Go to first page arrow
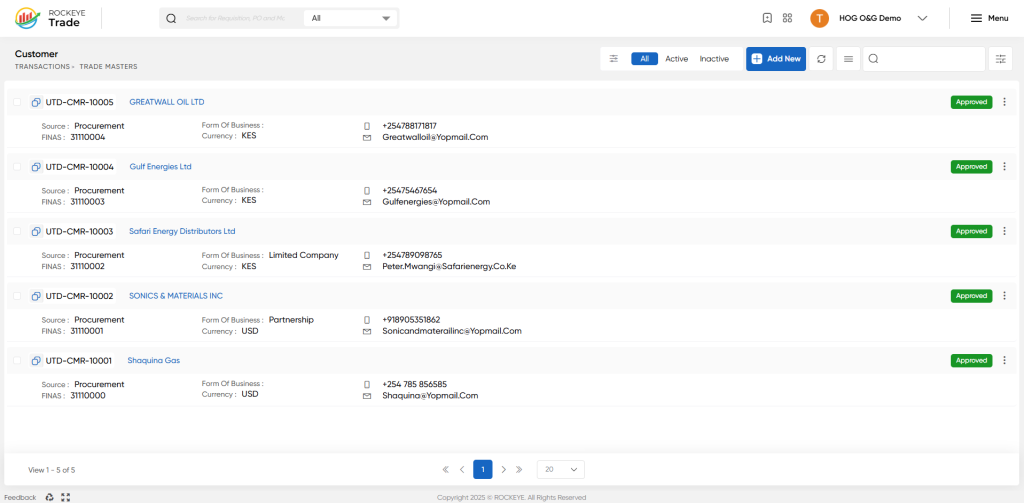The width and height of the screenshot is (1024, 503). pos(445,469)
